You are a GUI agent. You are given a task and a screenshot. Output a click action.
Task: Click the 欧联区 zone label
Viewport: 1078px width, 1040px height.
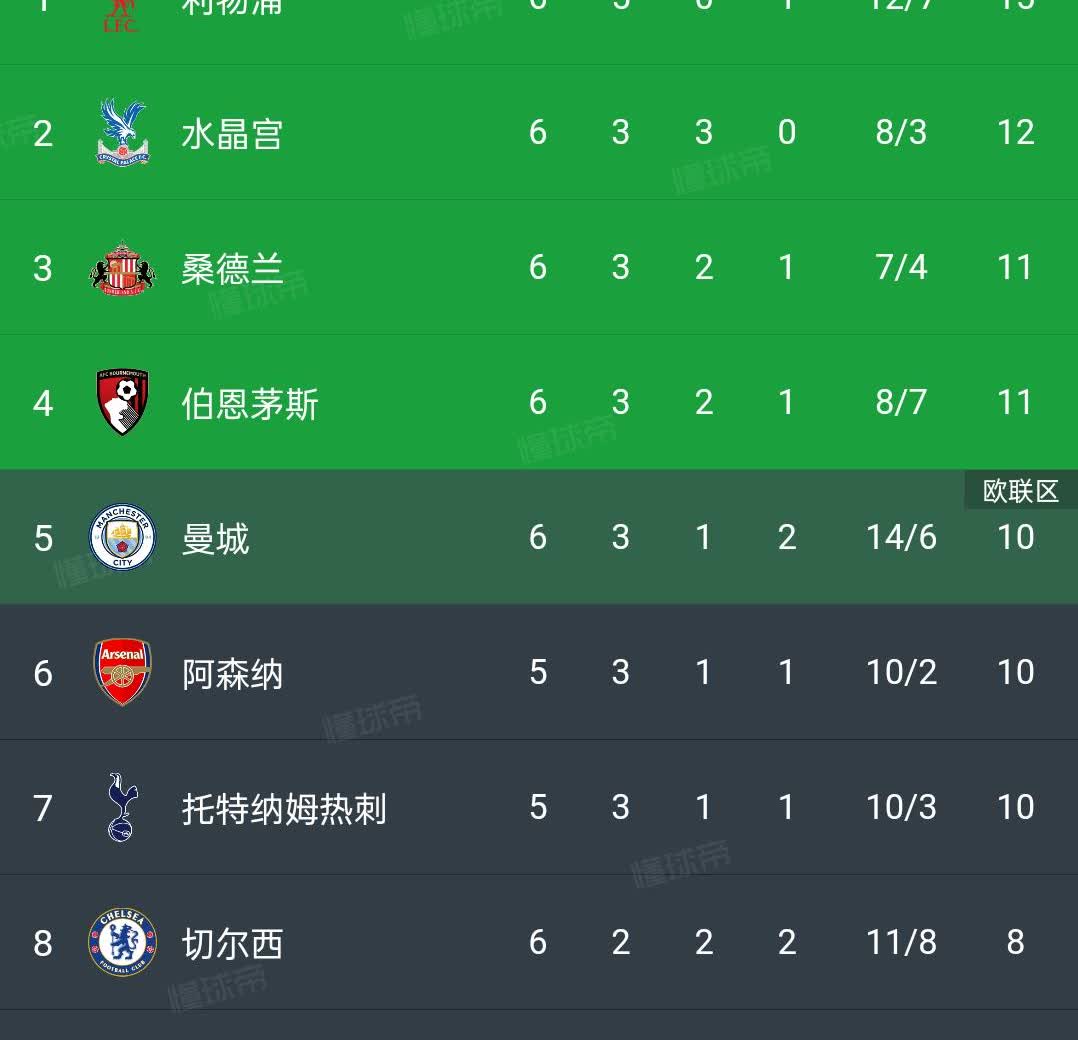[x=1020, y=491]
